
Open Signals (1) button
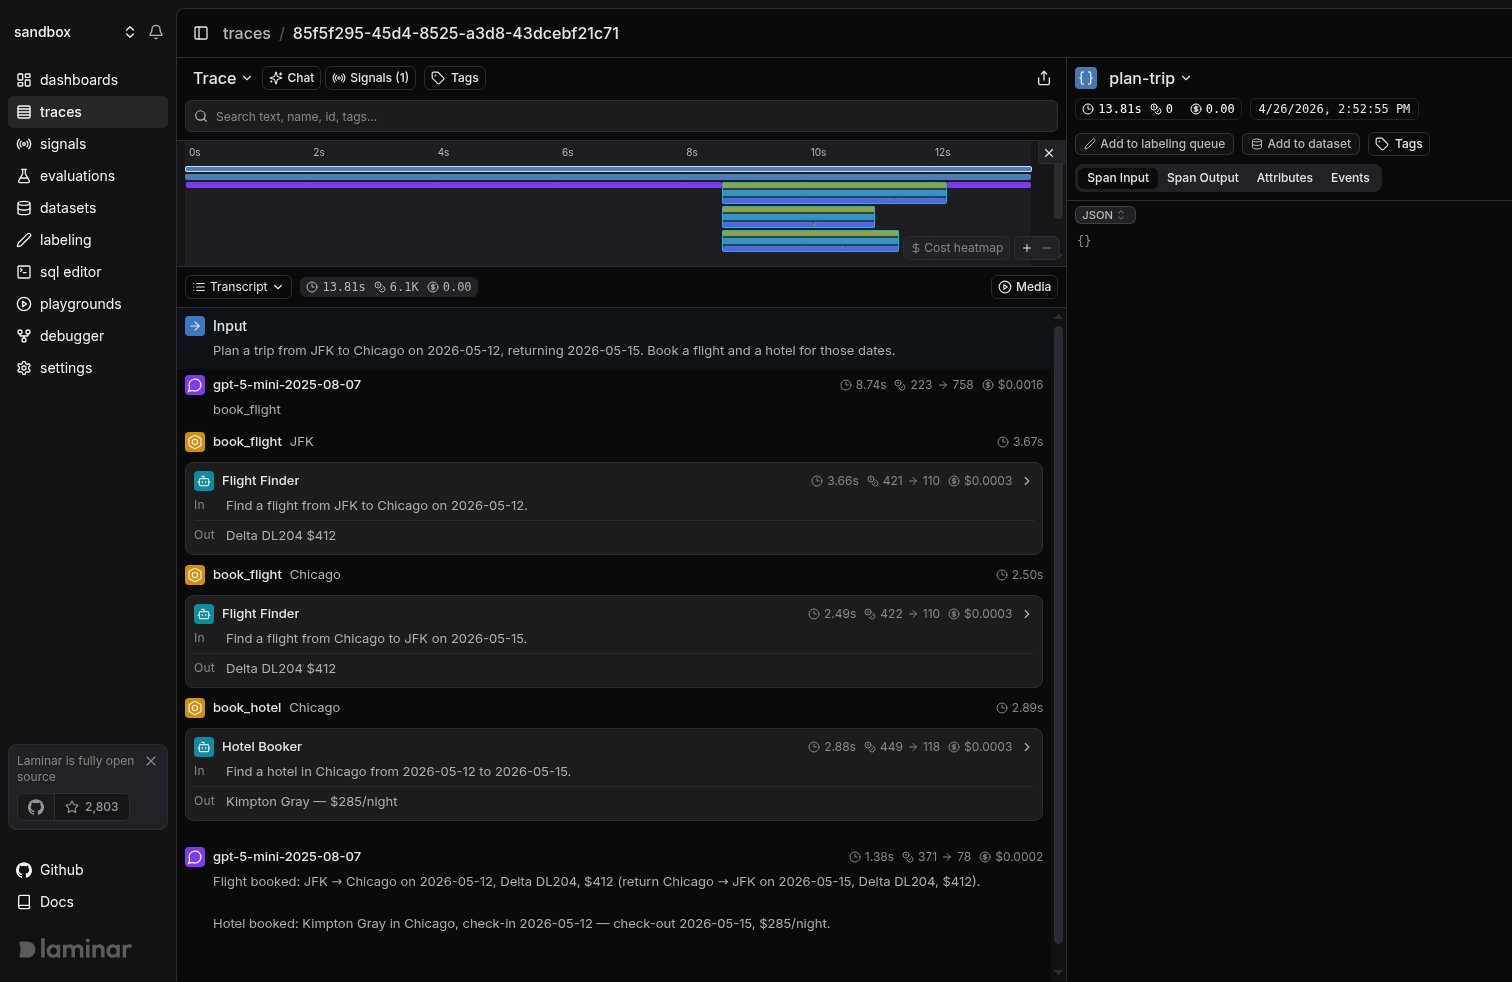click(370, 78)
